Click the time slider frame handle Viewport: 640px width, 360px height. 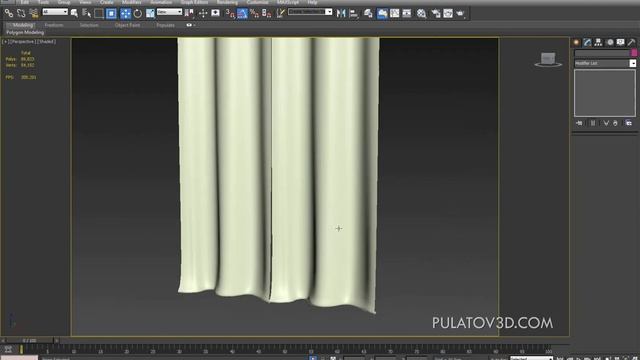tap(29, 340)
